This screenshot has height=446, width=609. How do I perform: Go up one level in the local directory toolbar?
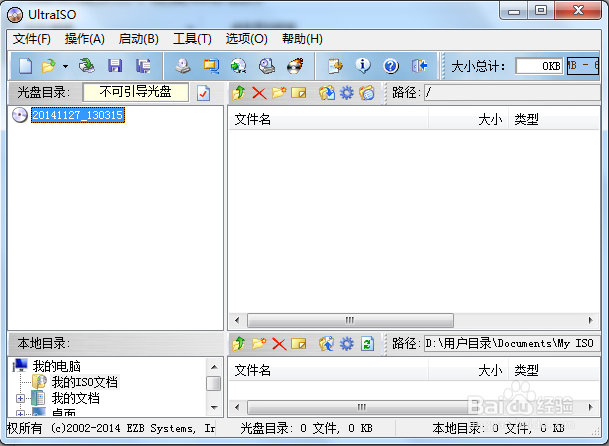tap(238, 343)
